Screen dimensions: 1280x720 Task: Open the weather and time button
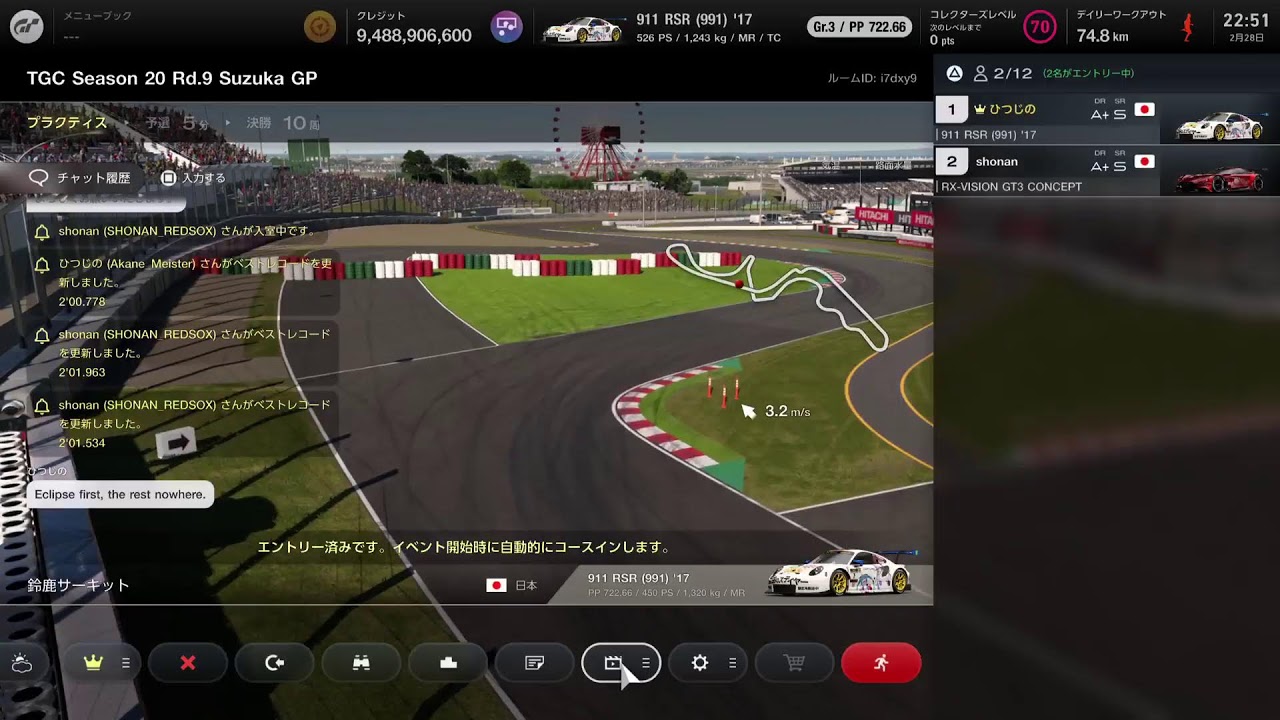[x=22, y=663]
